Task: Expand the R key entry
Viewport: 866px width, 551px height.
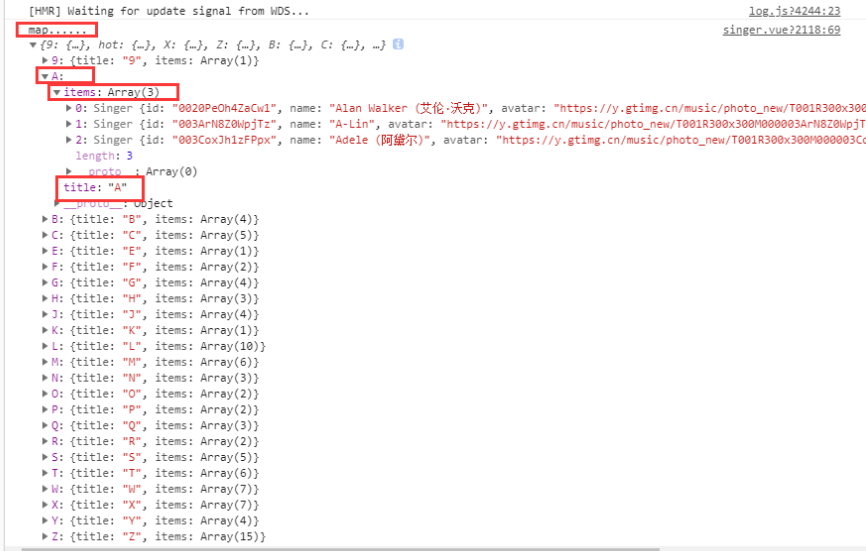Action: click(x=45, y=442)
